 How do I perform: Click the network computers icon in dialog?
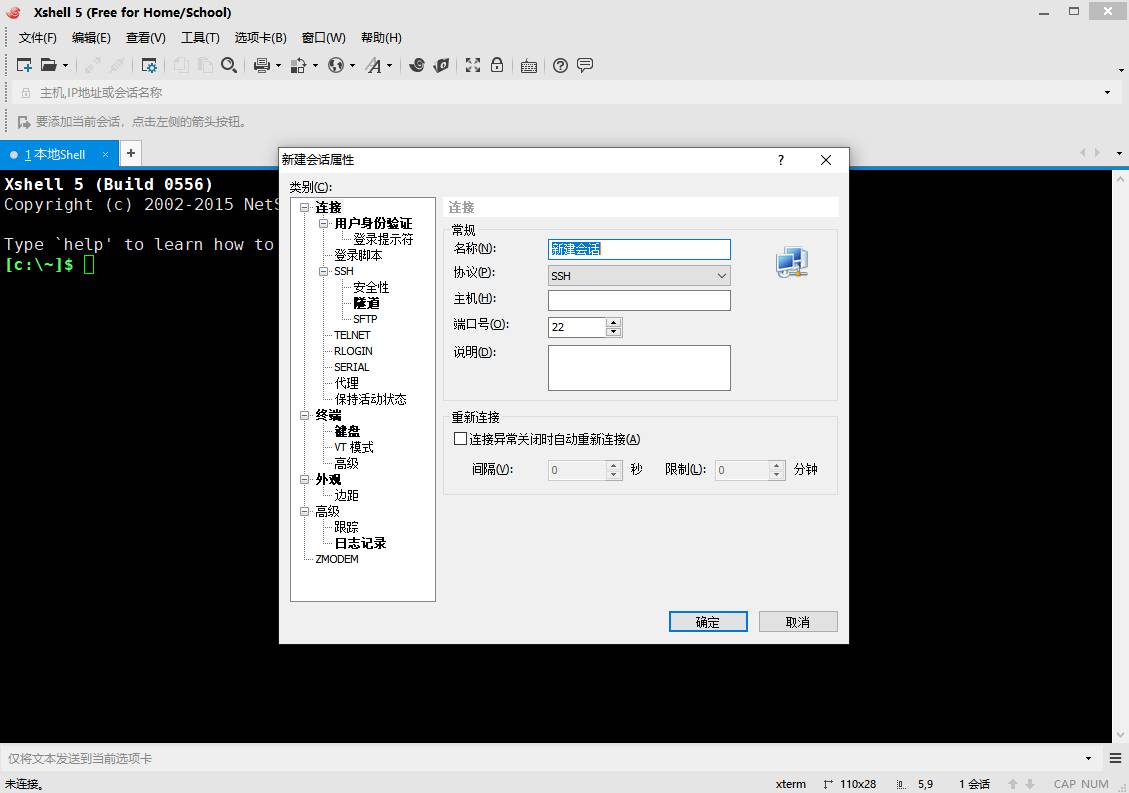pos(792,261)
